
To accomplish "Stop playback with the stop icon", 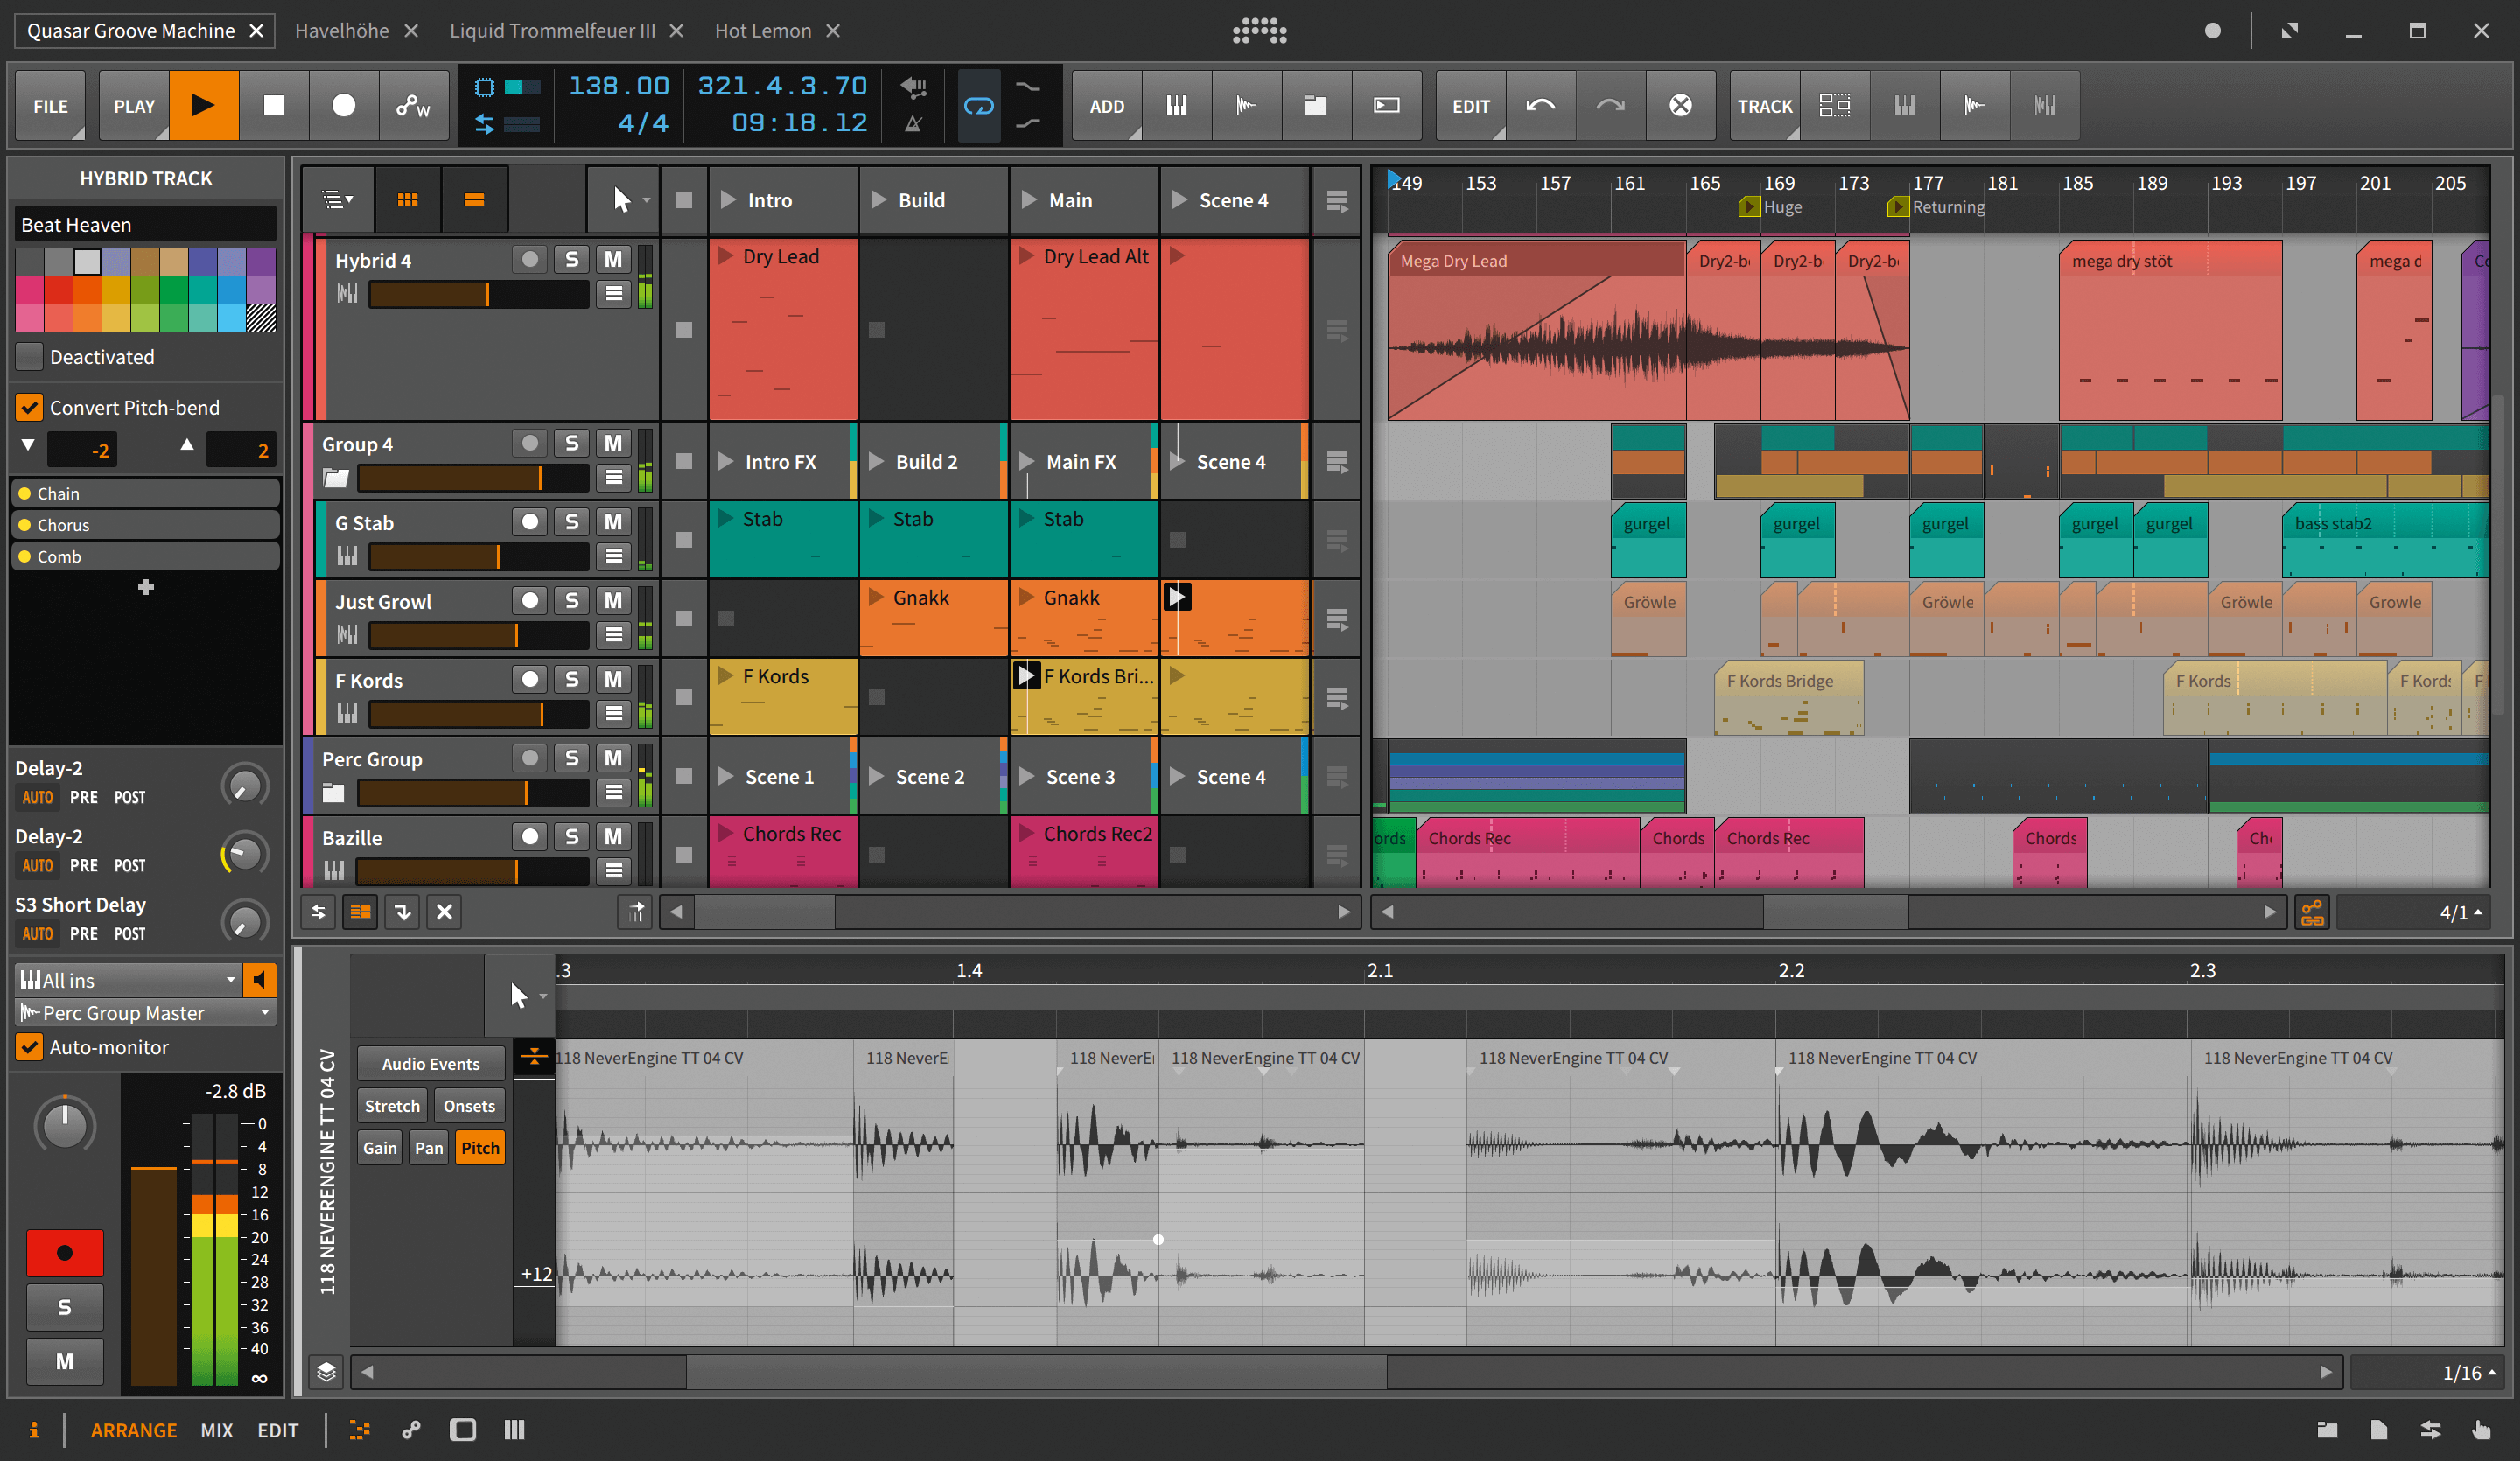I will [274, 105].
